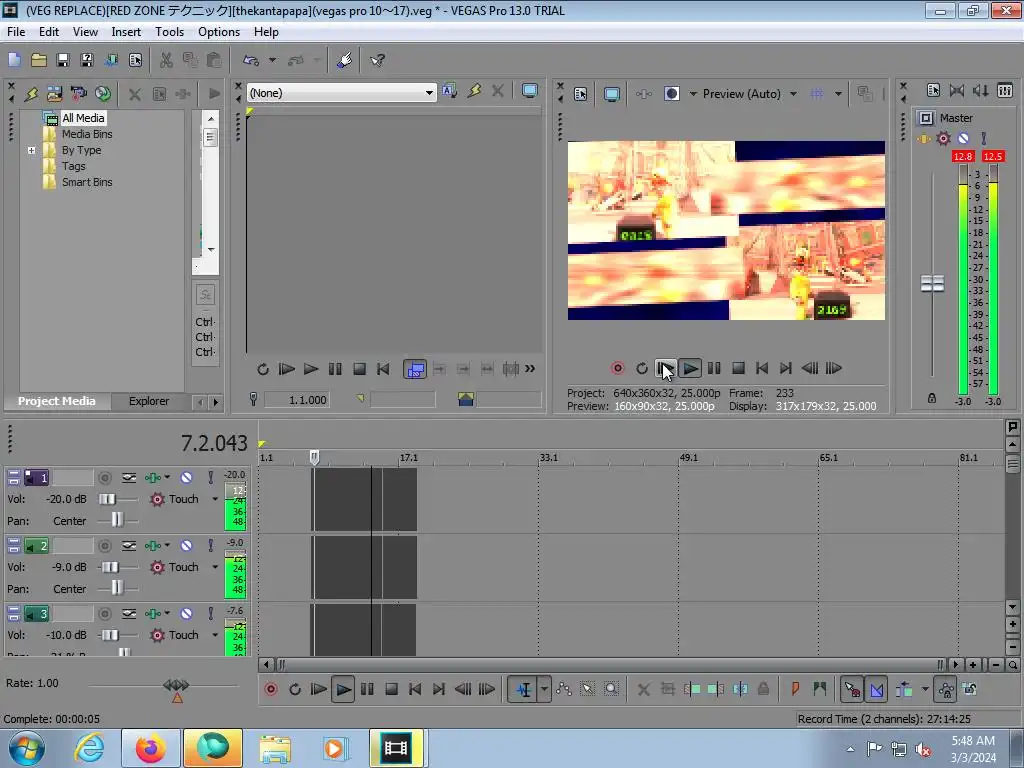Stop playback in the timeline transport bar
Image resolution: width=1024 pixels, height=768 pixels.
pyautogui.click(x=391, y=689)
